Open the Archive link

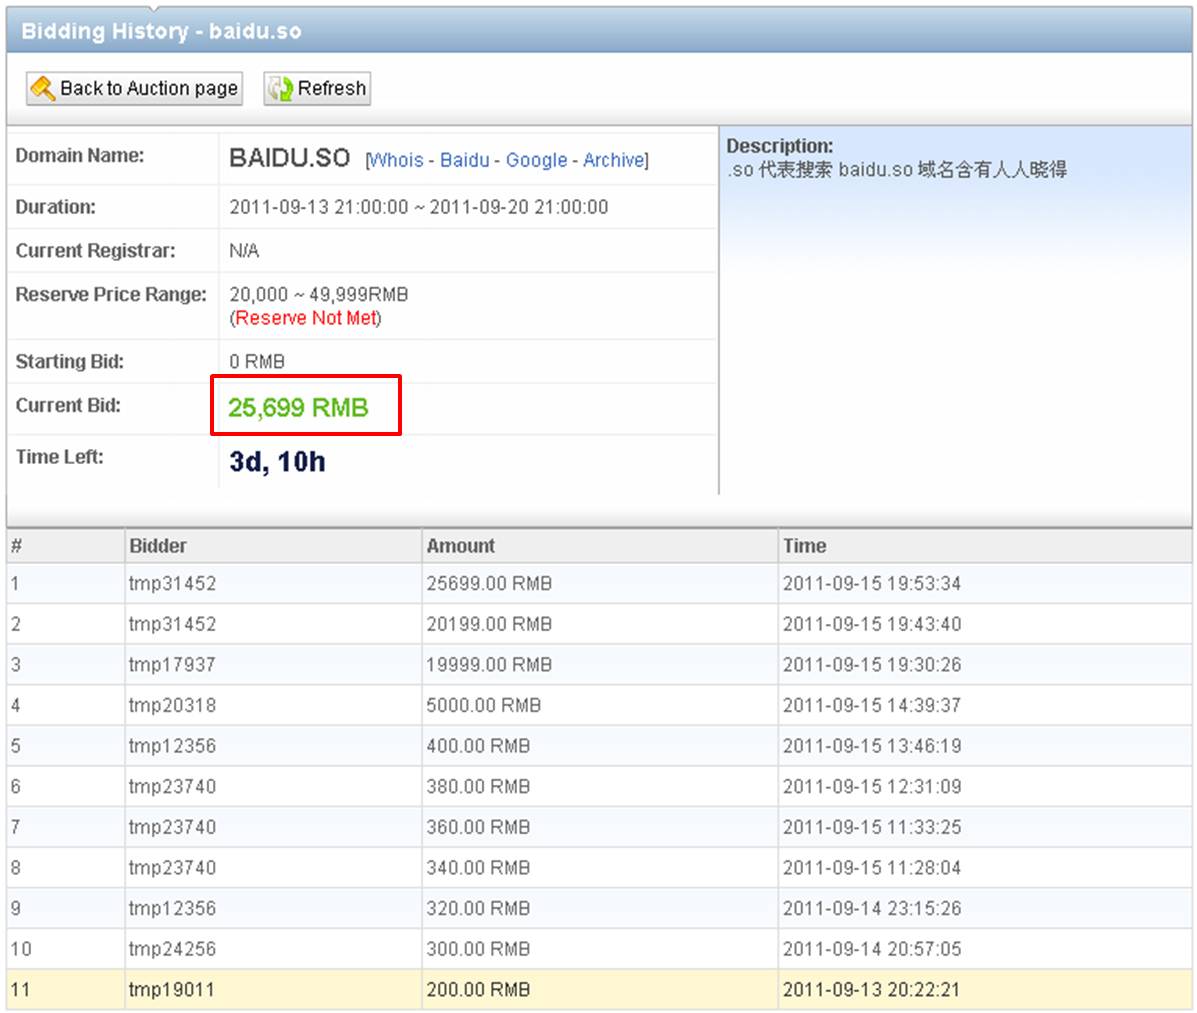[x=613, y=160]
